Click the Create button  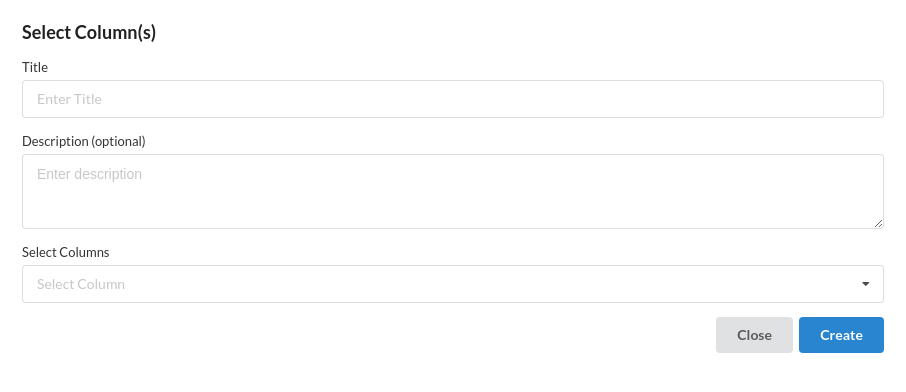(x=841, y=335)
